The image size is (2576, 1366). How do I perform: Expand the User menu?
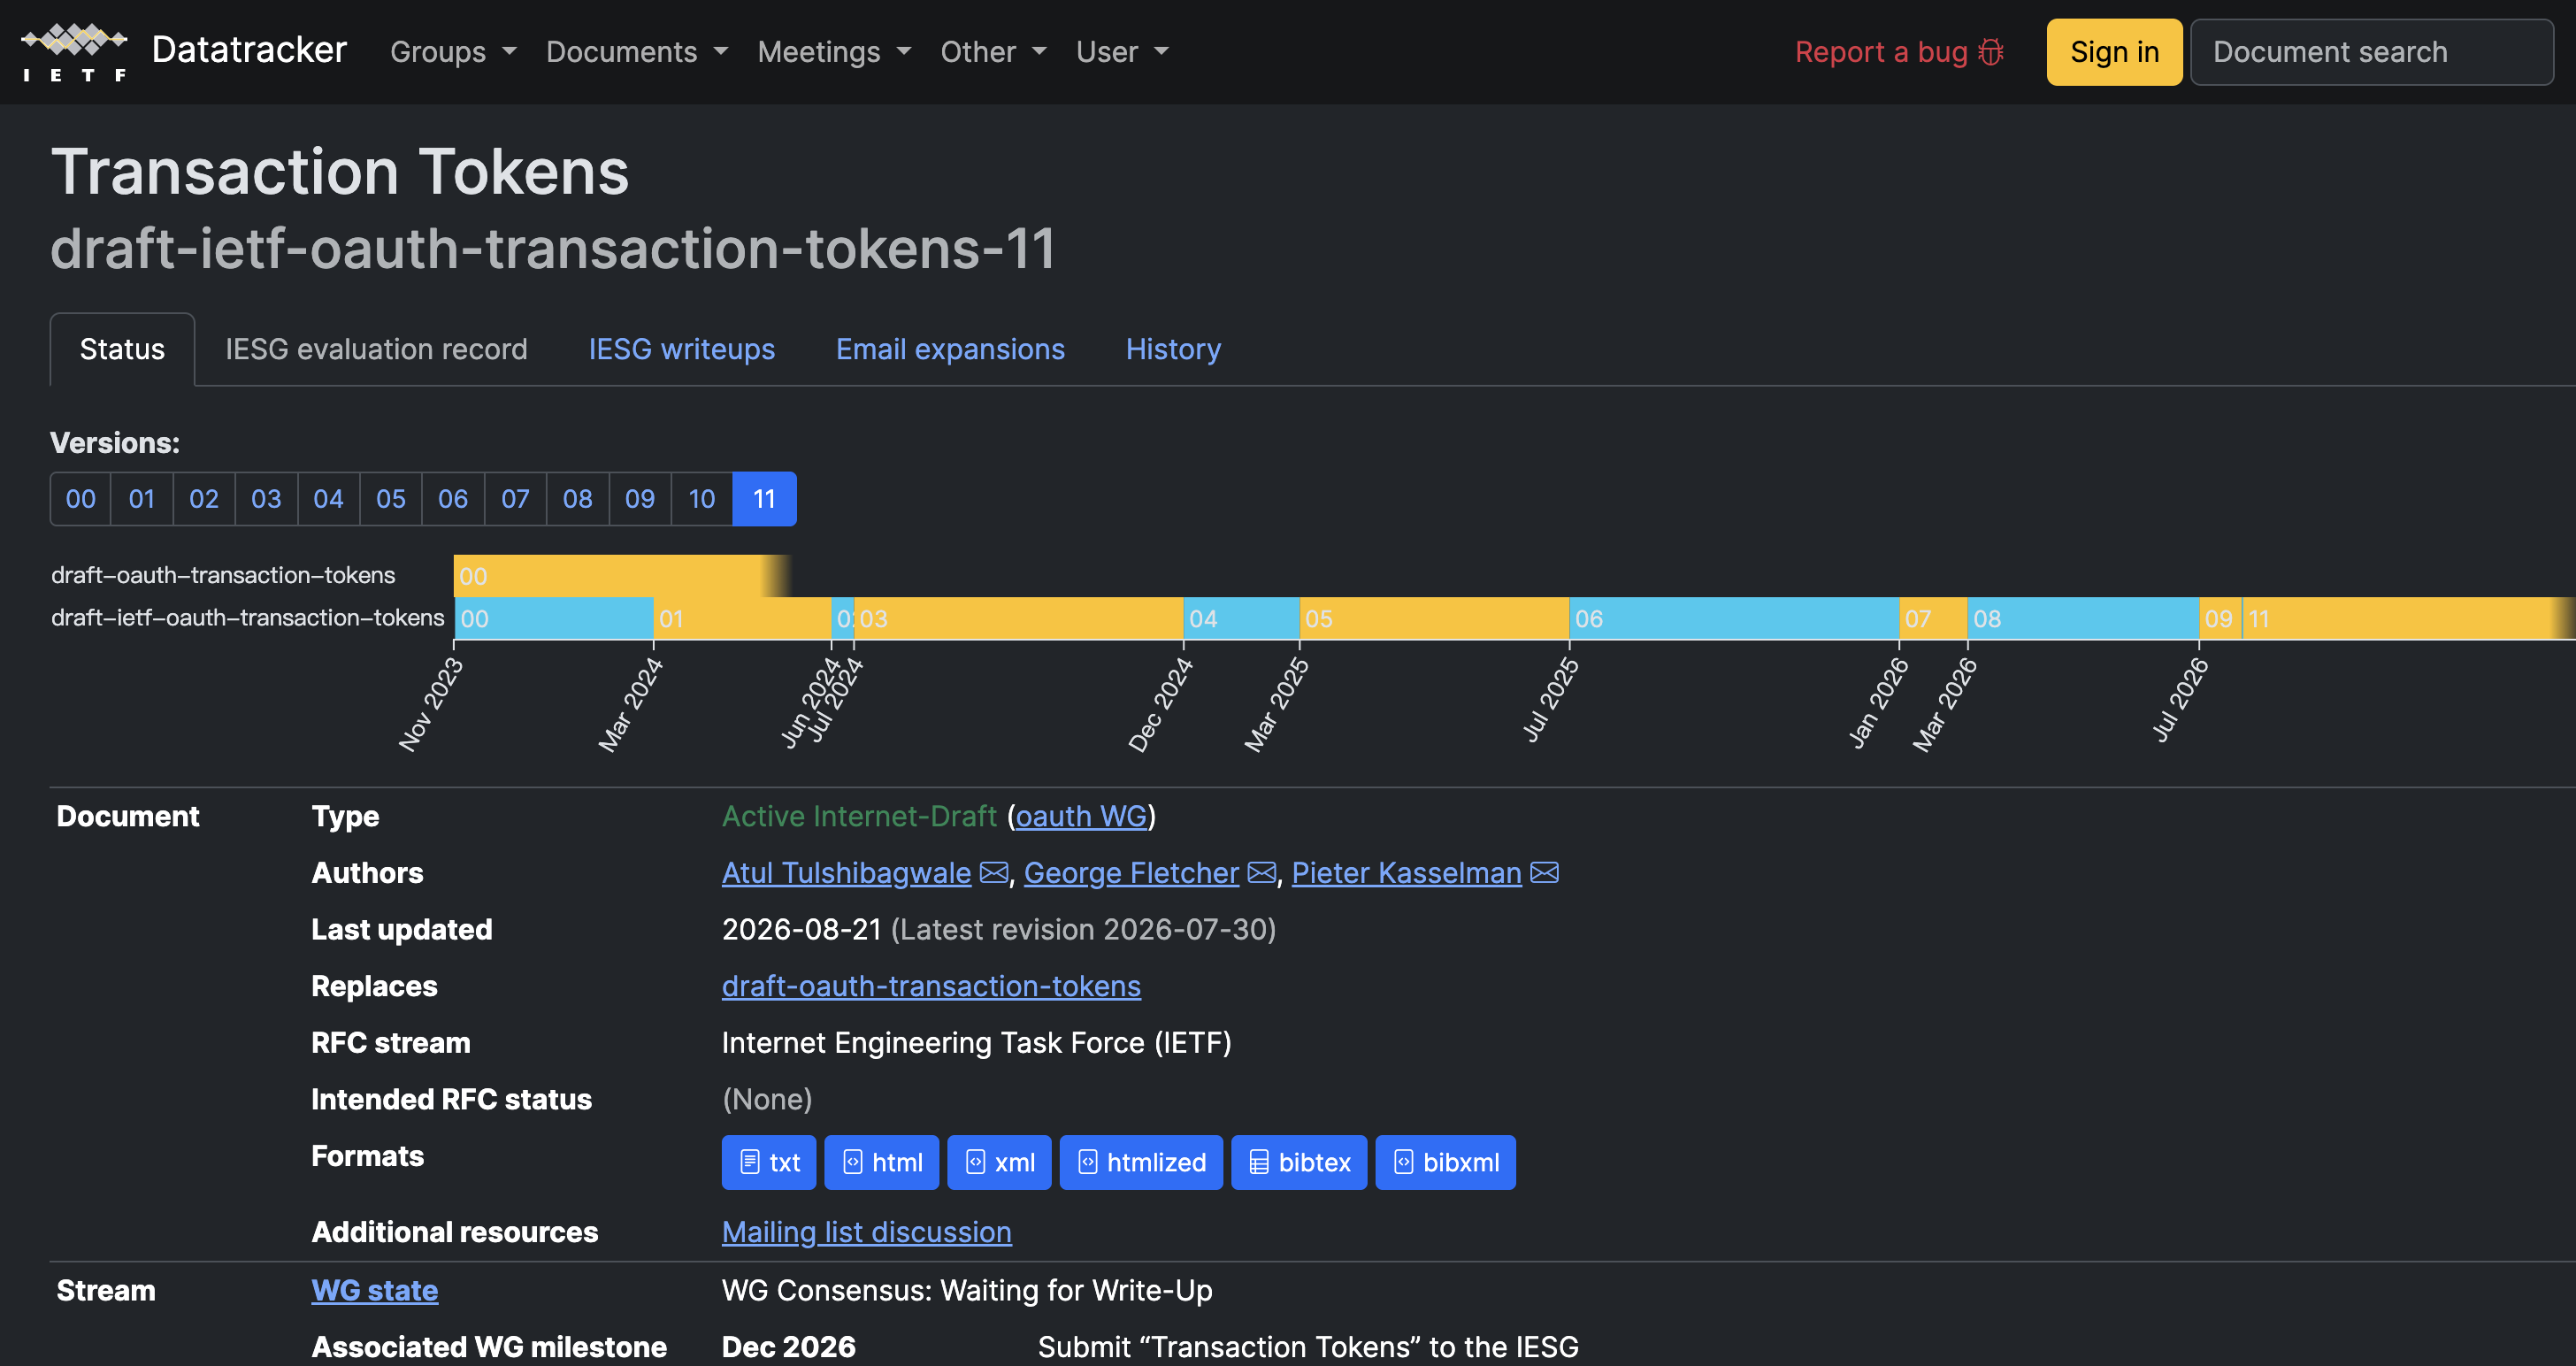pos(1122,52)
